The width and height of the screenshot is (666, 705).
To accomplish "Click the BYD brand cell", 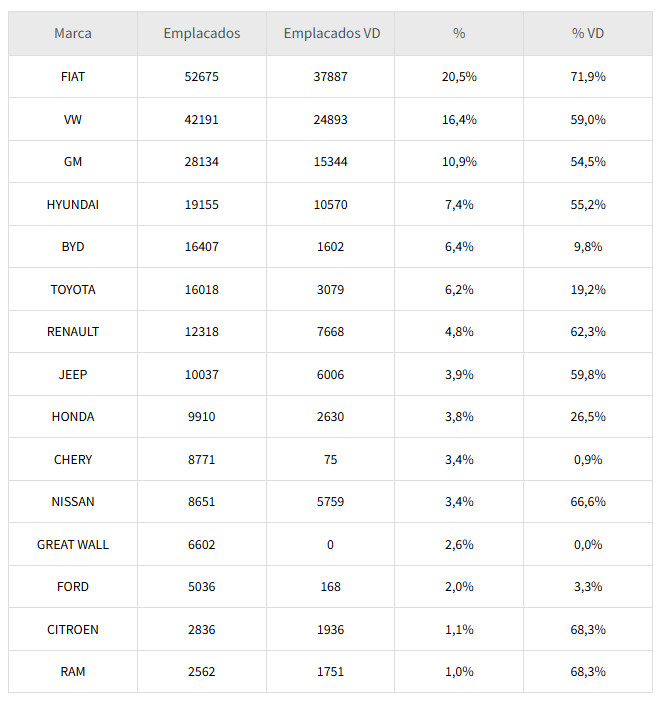I will [73, 247].
